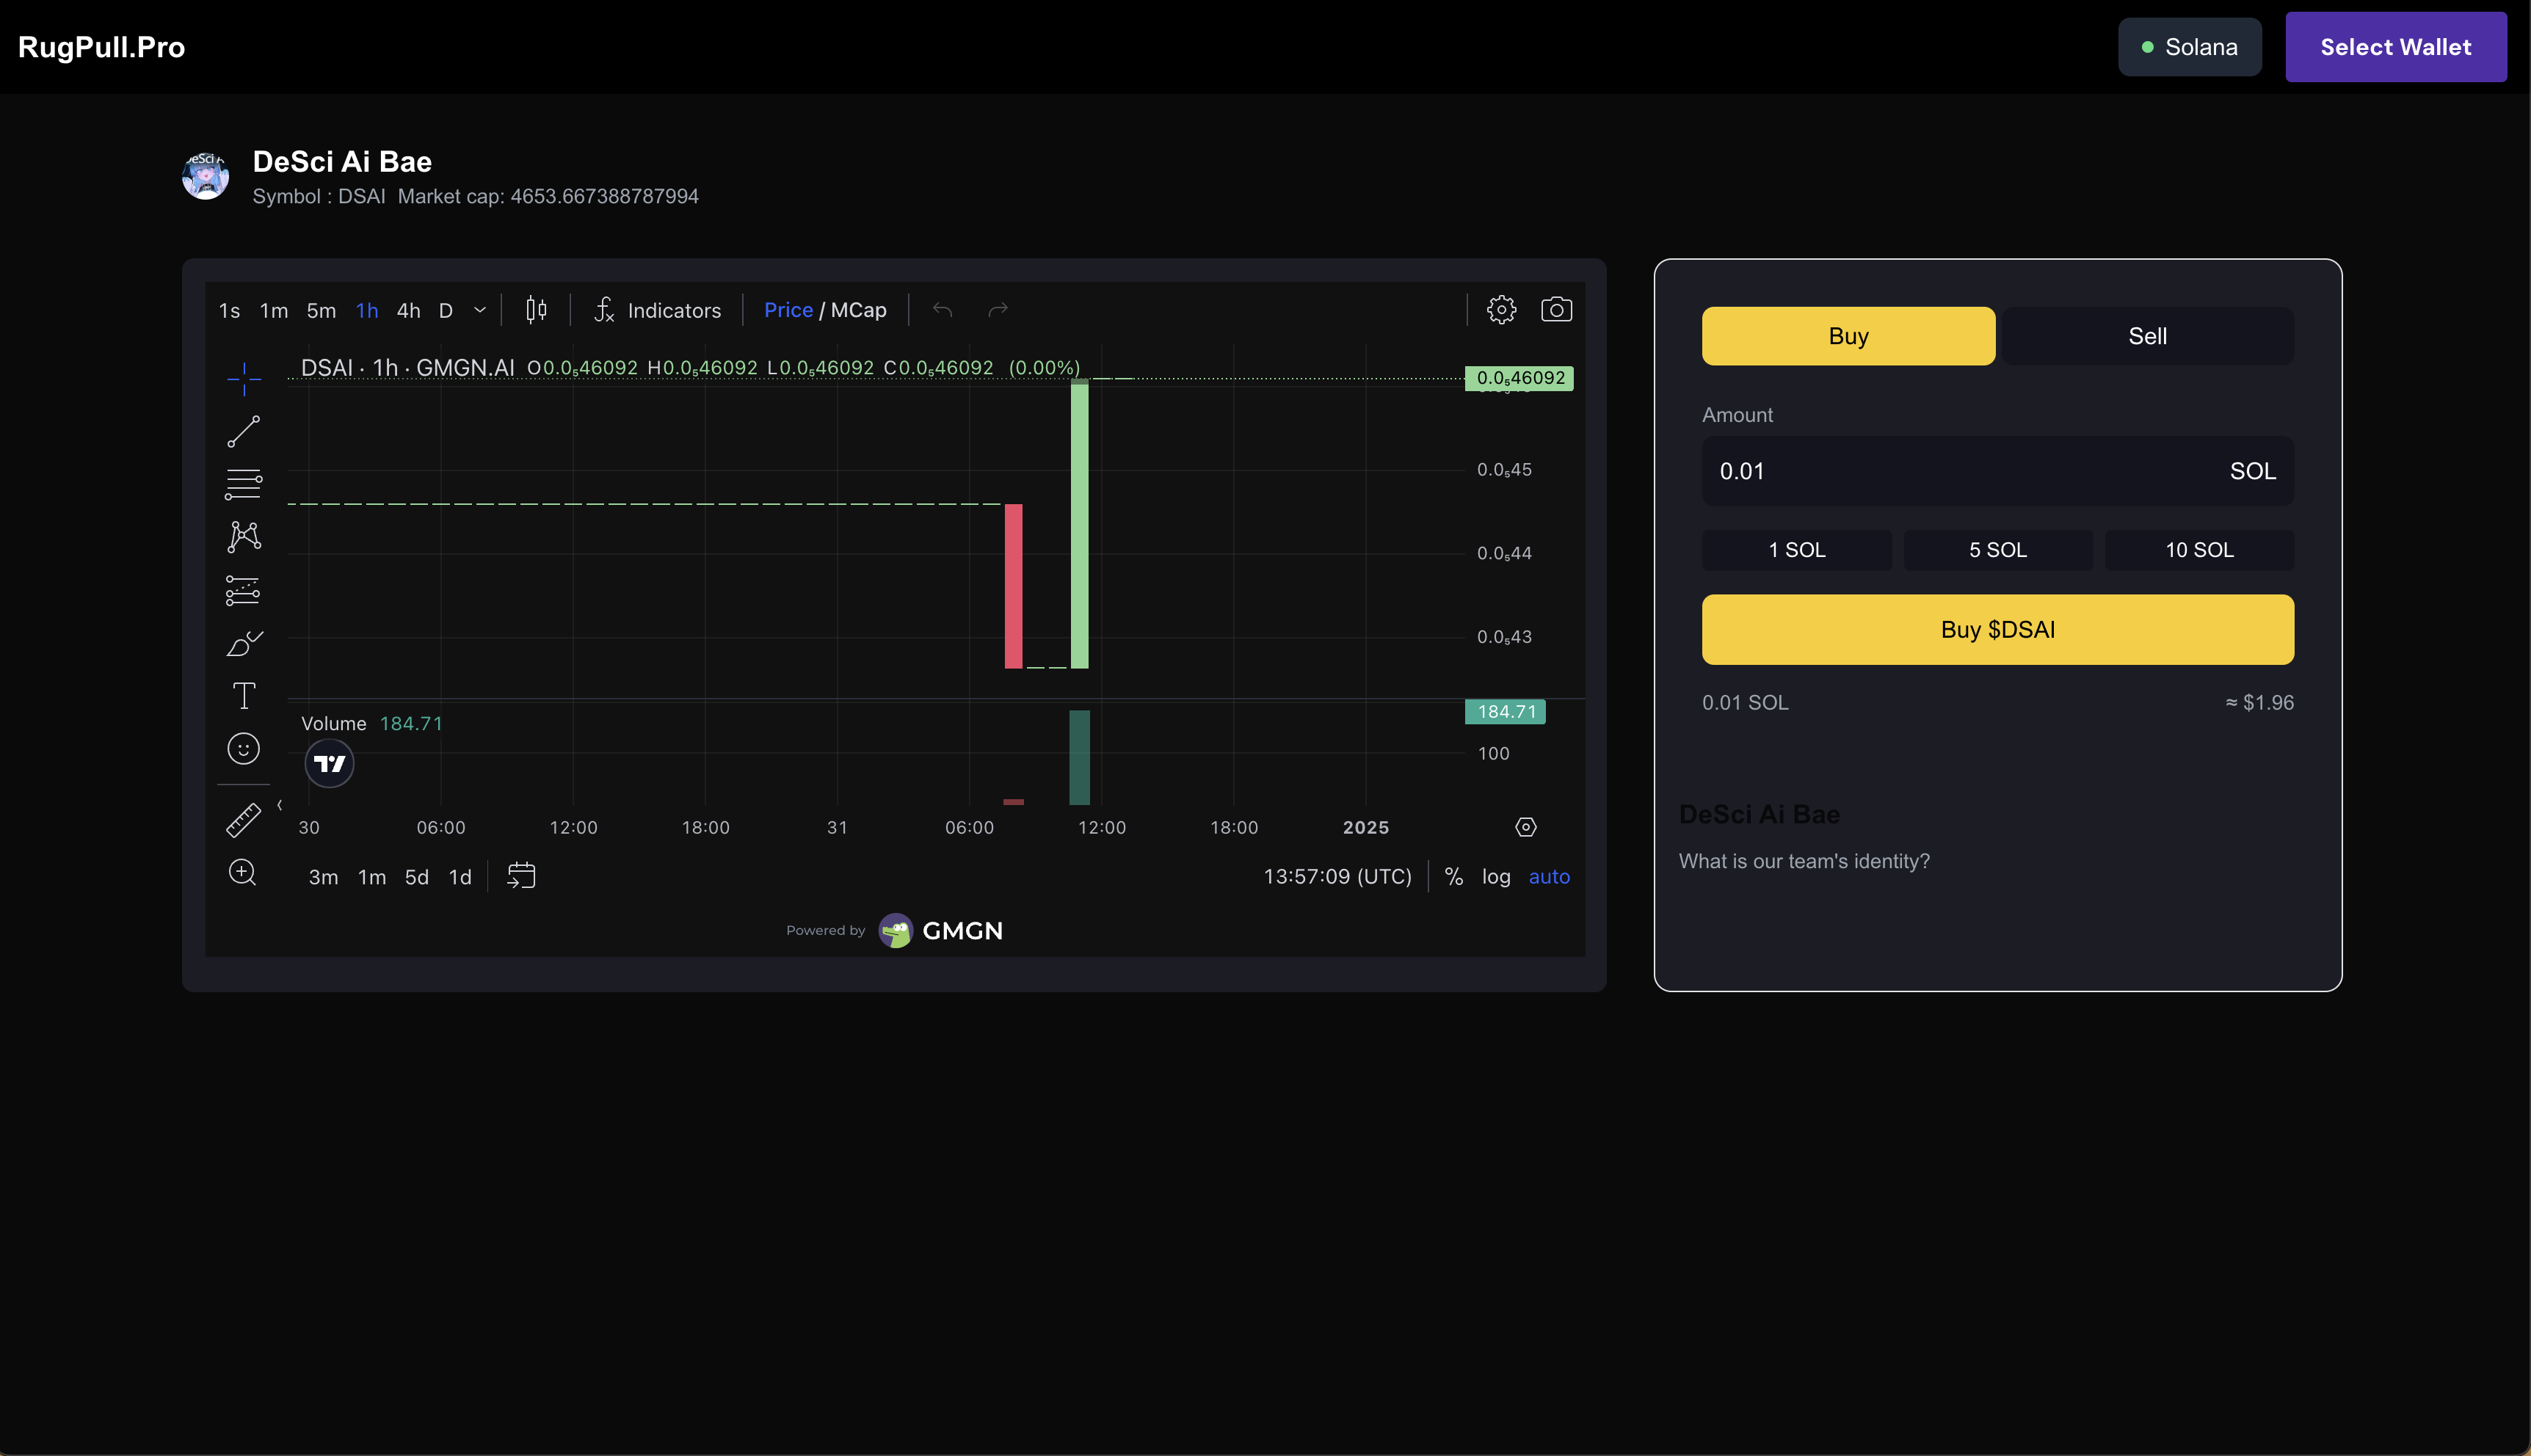Screen dimensions: 2531x1456
Task: Switch chart interval to 4h
Action: point(408,311)
